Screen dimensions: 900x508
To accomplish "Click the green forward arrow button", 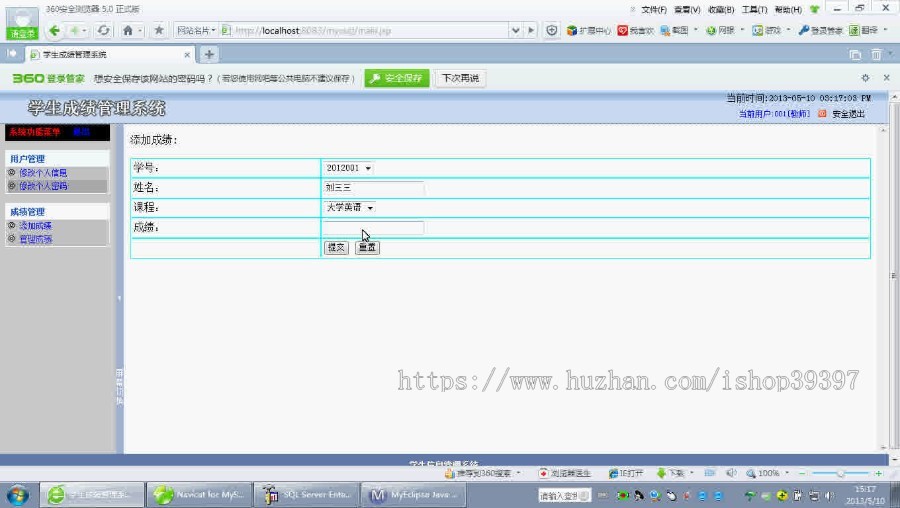I will (74, 30).
